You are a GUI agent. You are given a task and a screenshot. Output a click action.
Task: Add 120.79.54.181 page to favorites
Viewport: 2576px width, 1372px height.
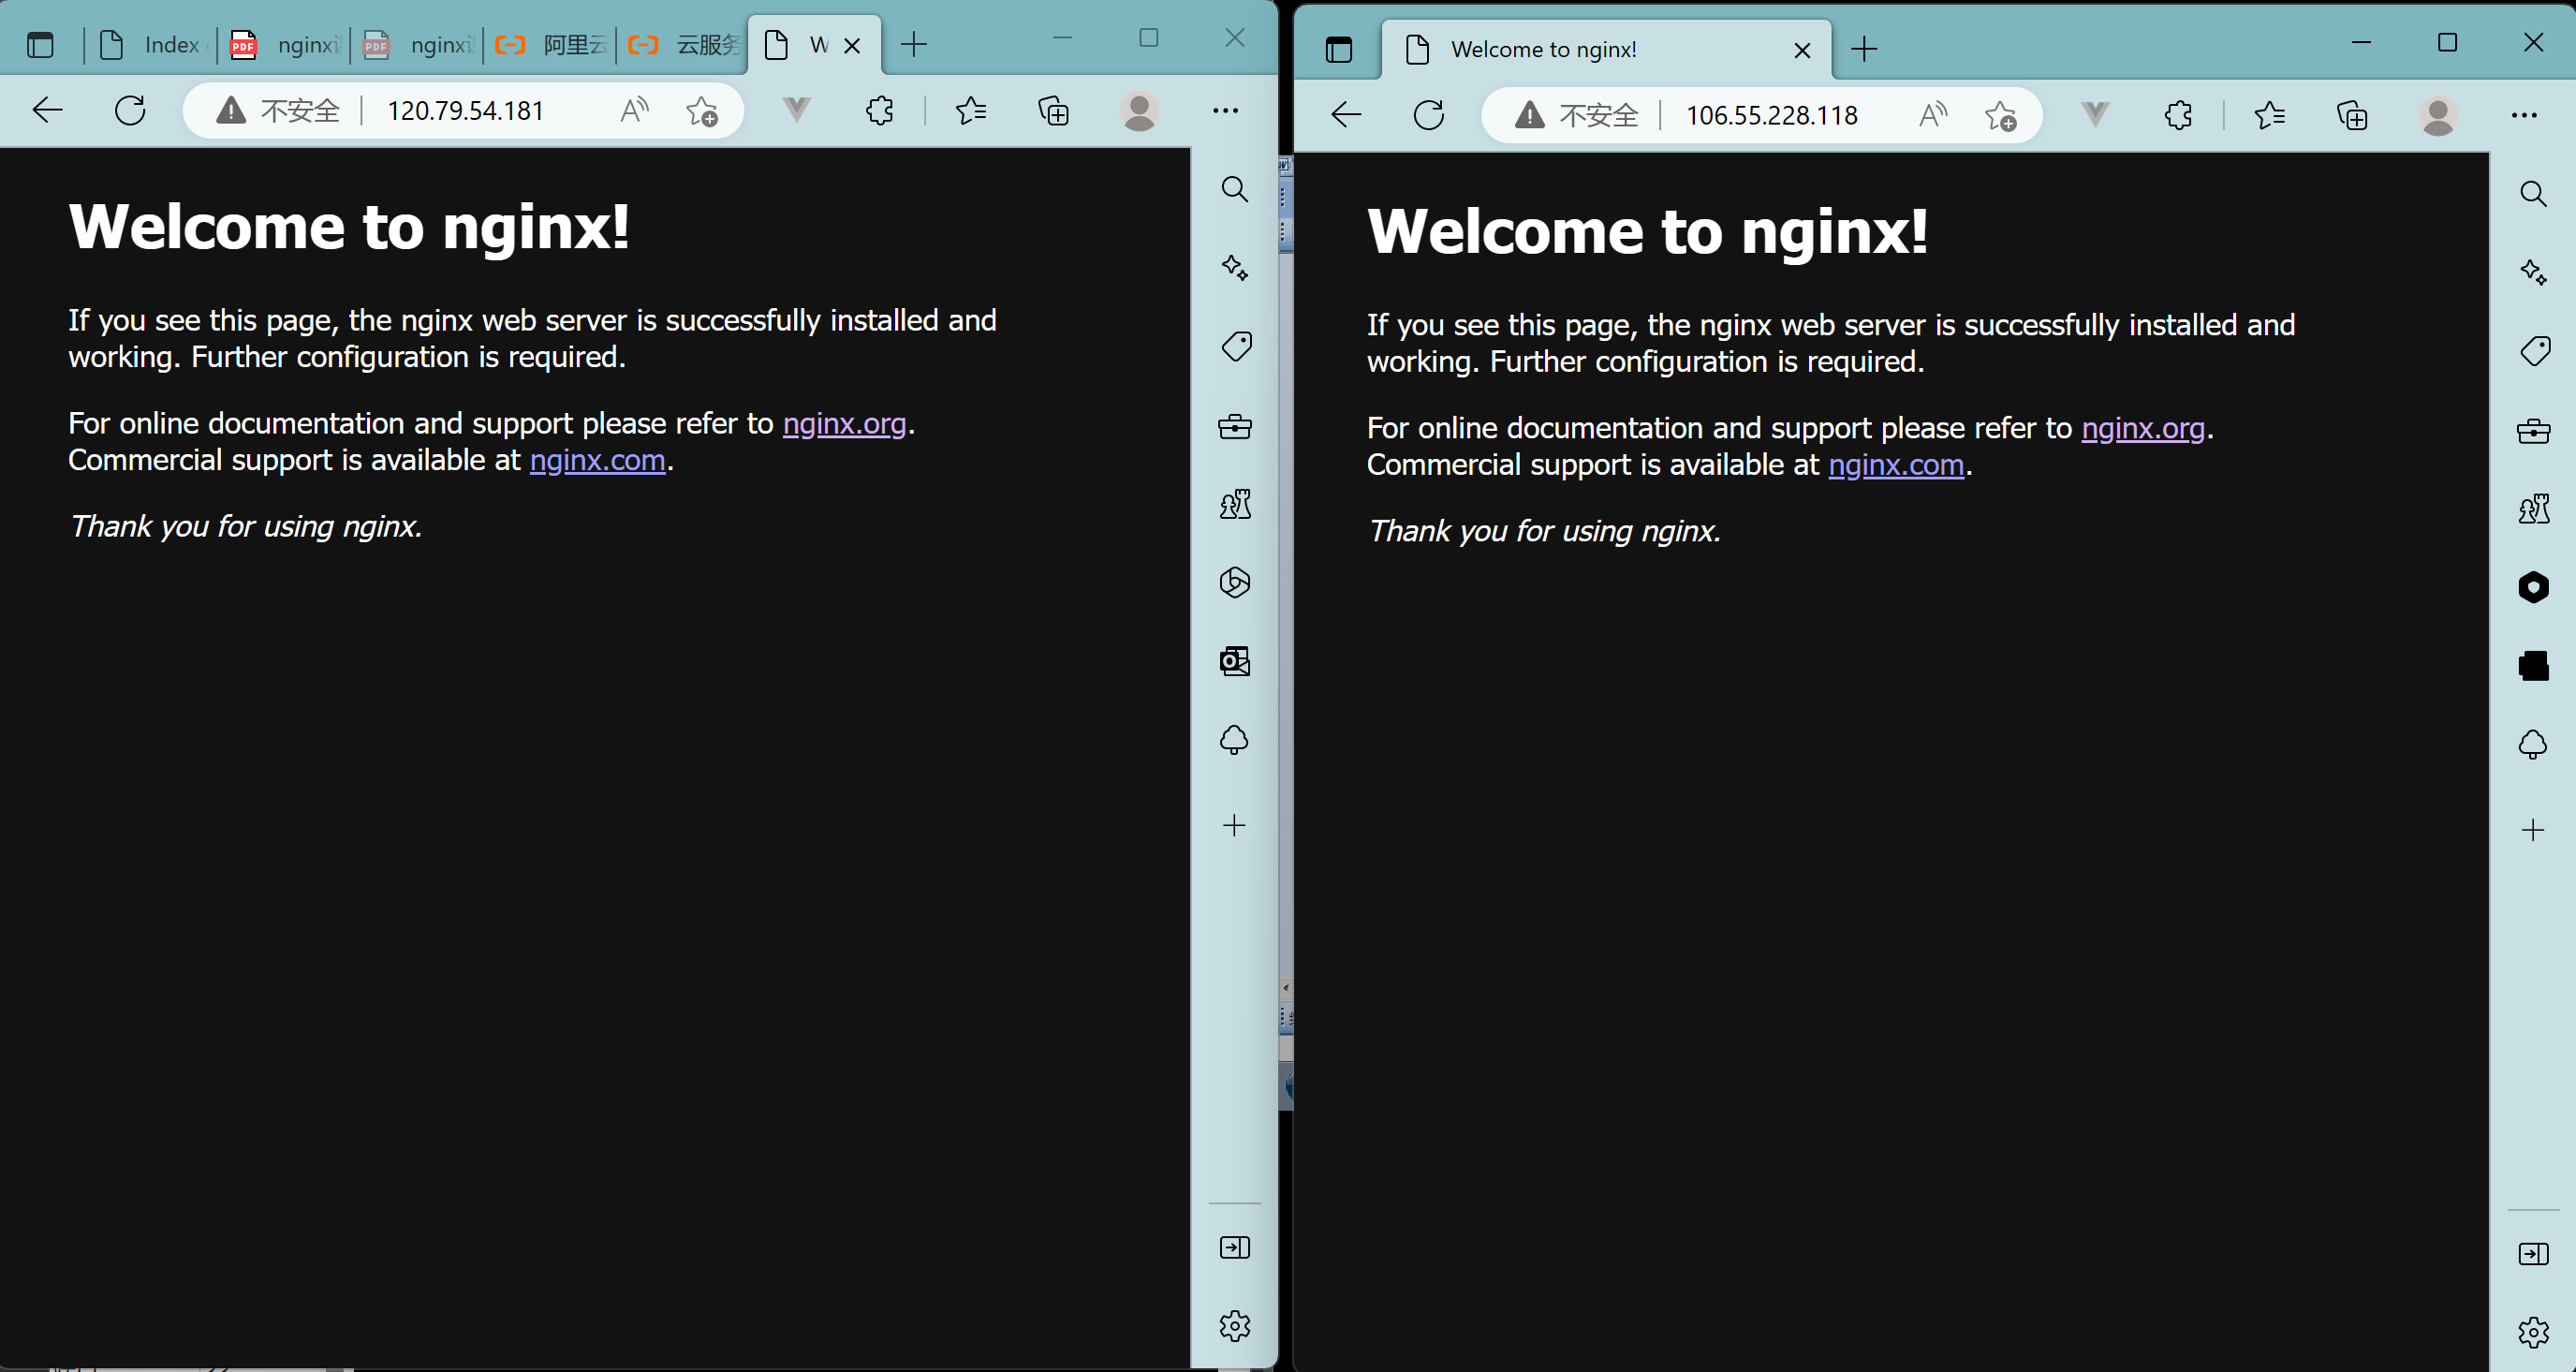tap(702, 110)
